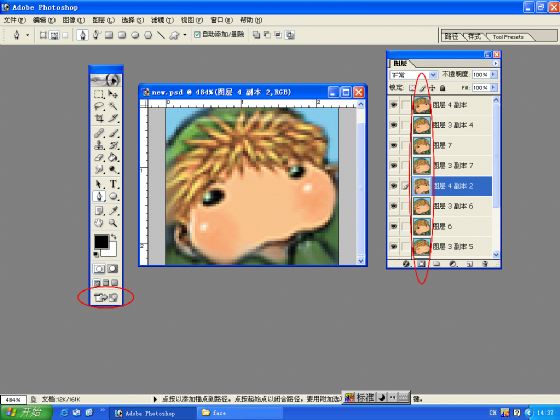Choose the Custom Shape in options bar

click(x=174, y=35)
